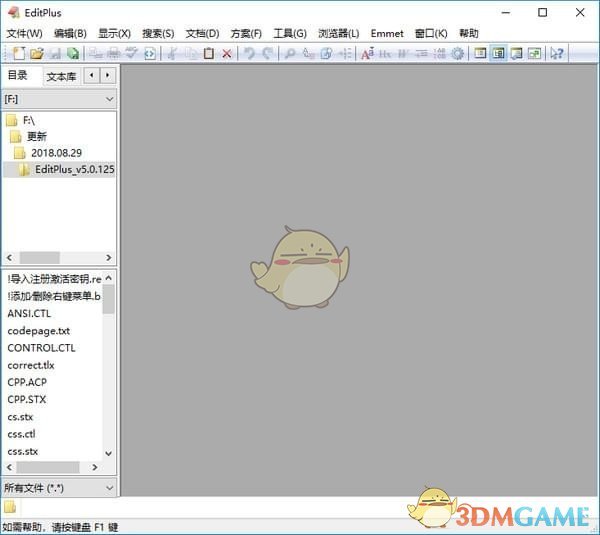Open the 文档(D) menu
Screen dimensions: 600x535
(202, 34)
